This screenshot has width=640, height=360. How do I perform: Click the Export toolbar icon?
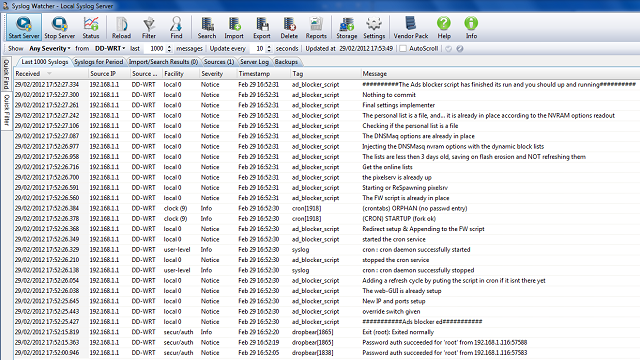click(262, 27)
